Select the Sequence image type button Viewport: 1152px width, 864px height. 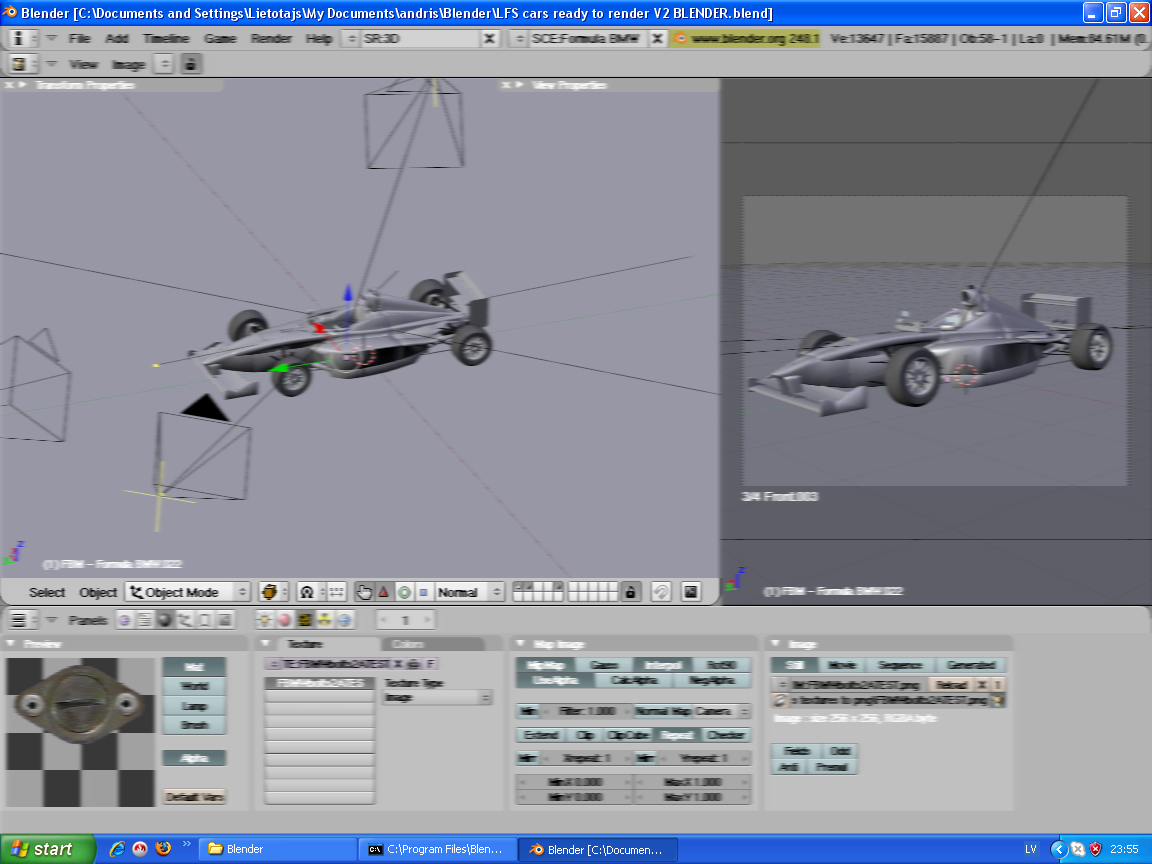(899, 665)
